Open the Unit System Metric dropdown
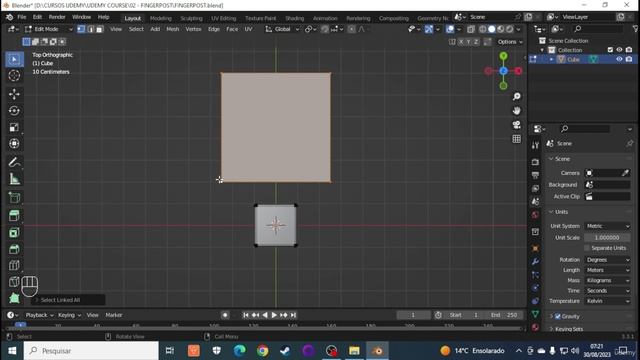Screen dimensions: 640x360 [607, 226]
